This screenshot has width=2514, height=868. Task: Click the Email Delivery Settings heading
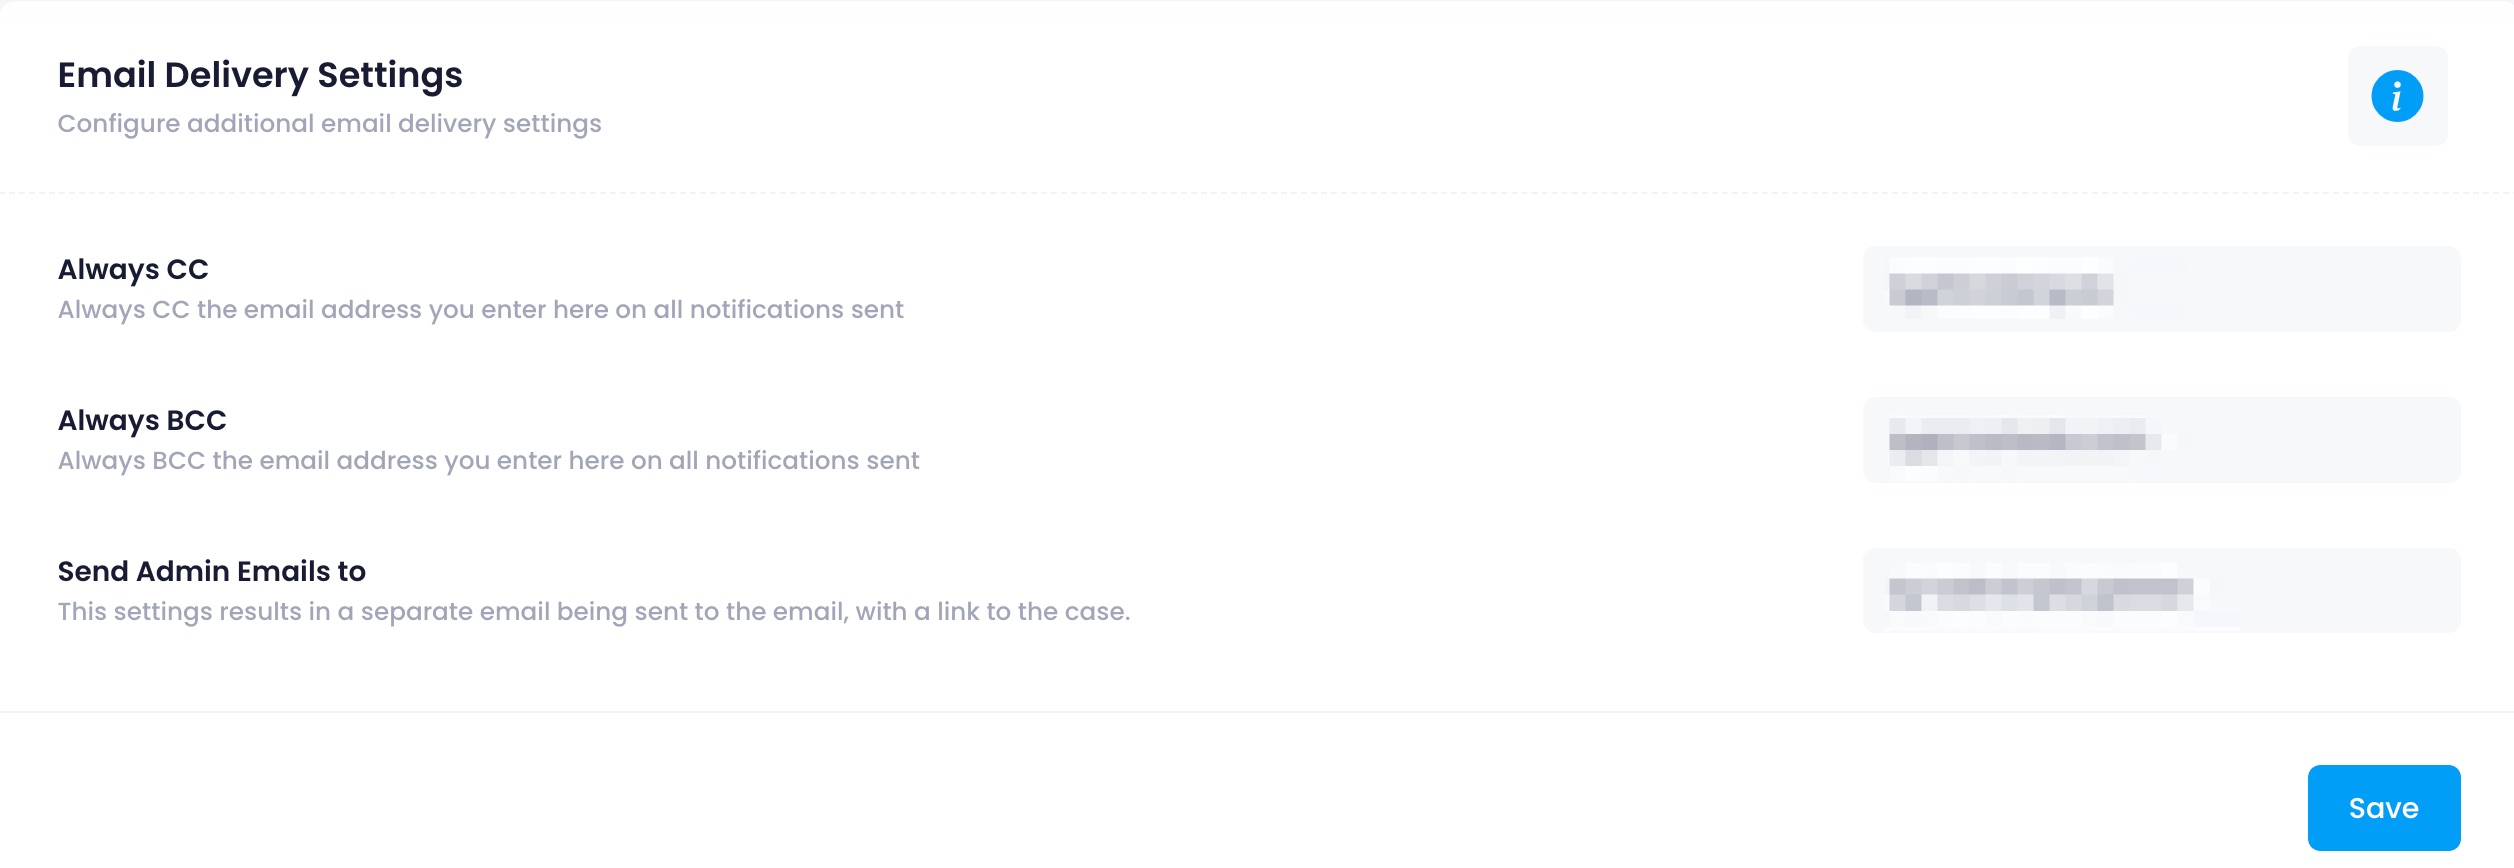pyautogui.click(x=260, y=72)
